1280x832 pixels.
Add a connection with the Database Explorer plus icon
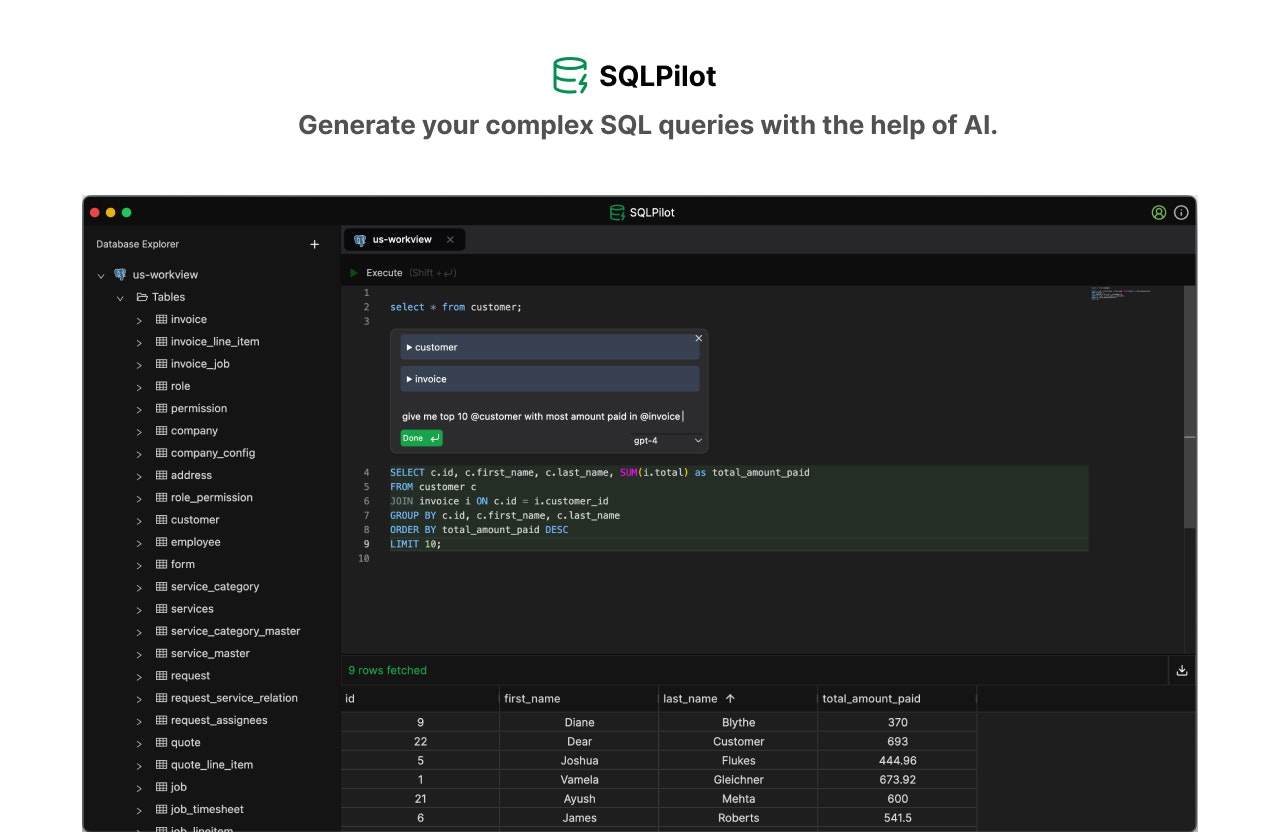click(314, 243)
